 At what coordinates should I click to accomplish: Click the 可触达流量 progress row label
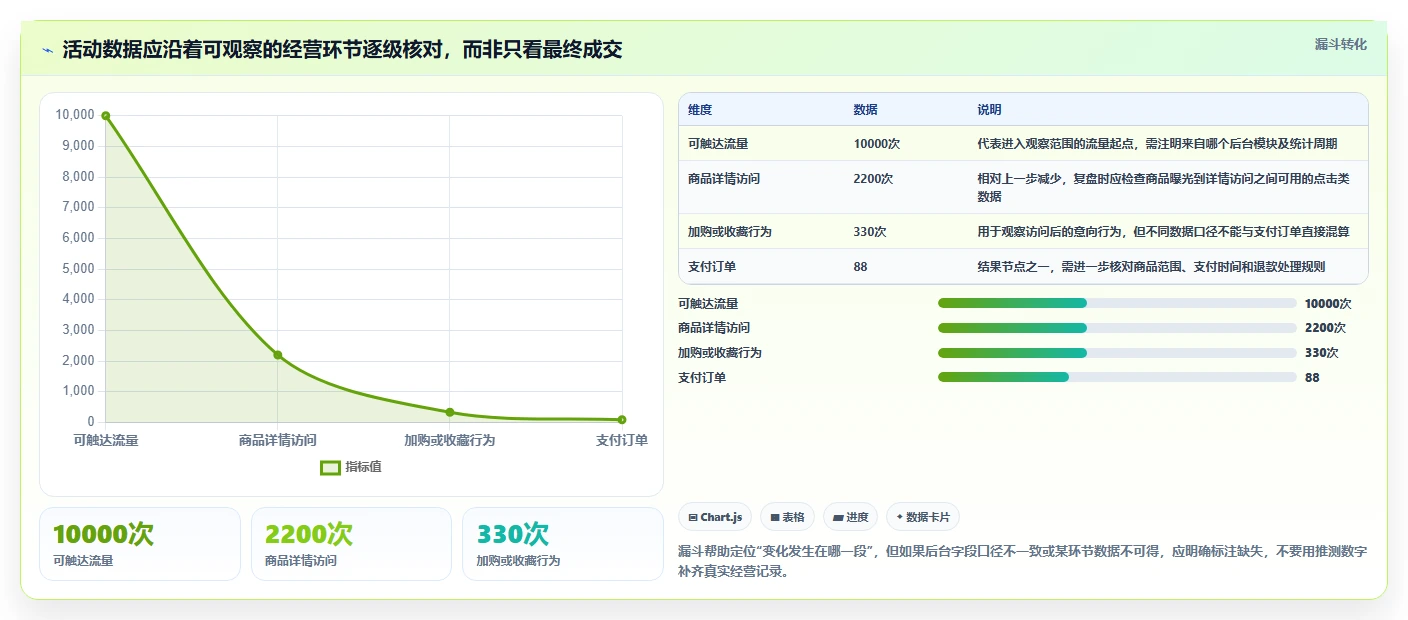click(x=708, y=304)
